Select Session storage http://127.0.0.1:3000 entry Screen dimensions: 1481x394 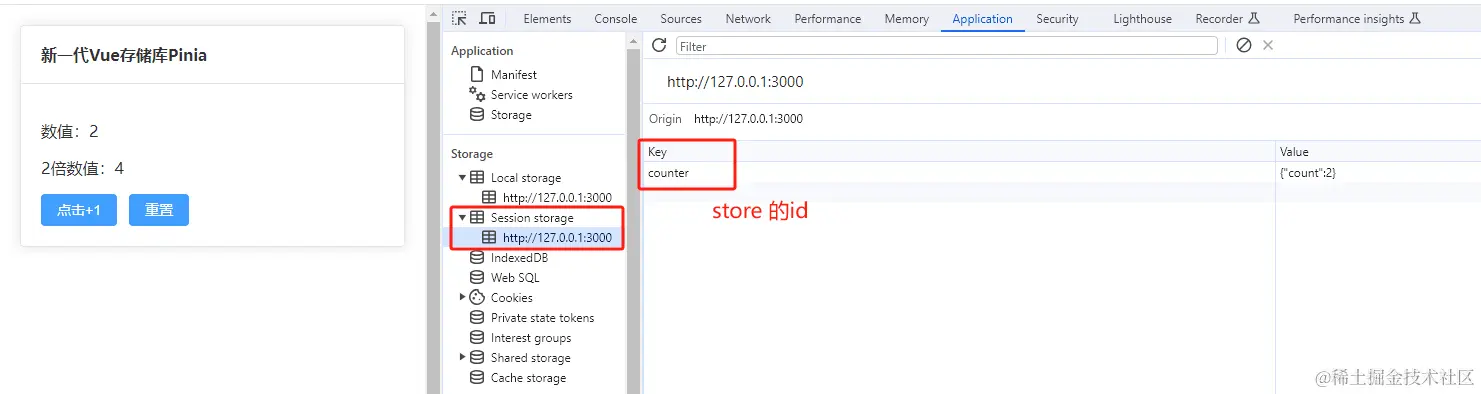coord(557,238)
